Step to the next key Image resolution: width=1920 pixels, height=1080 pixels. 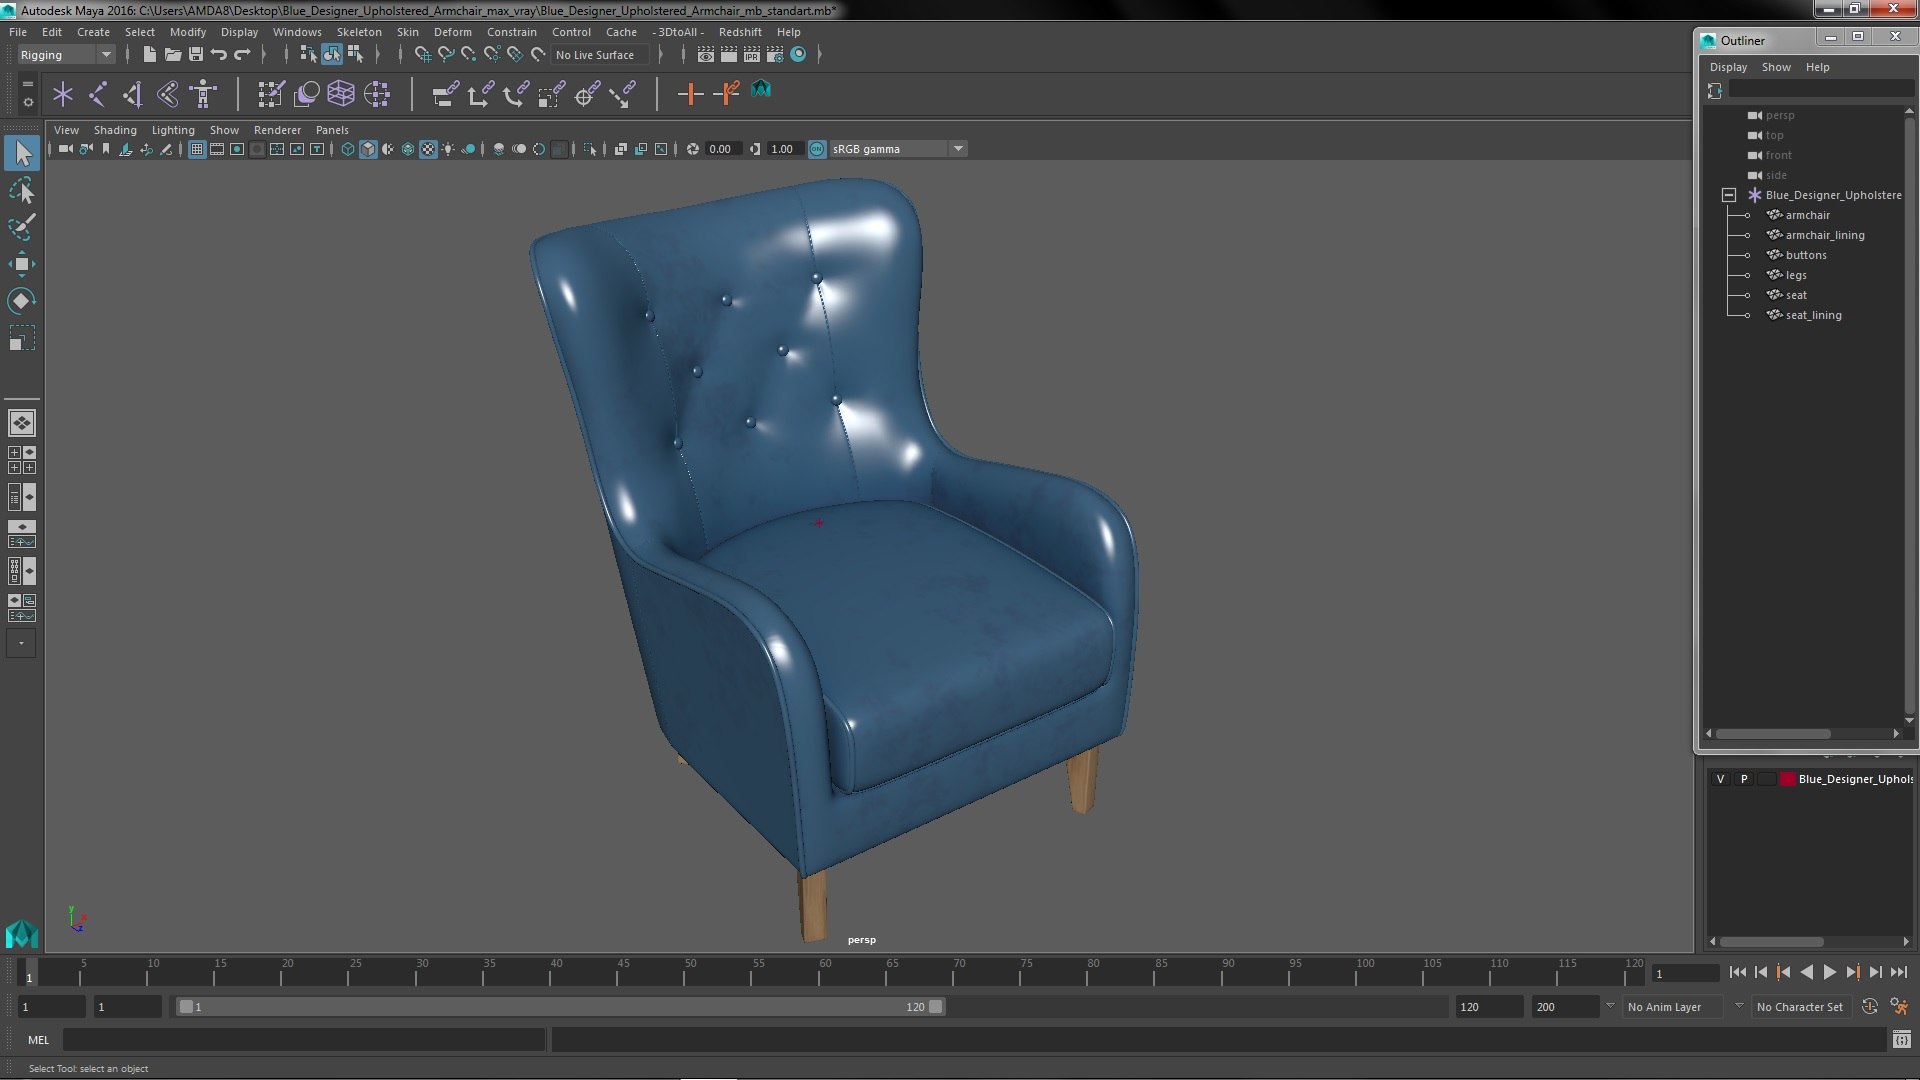pyautogui.click(x=1853, y=972)
